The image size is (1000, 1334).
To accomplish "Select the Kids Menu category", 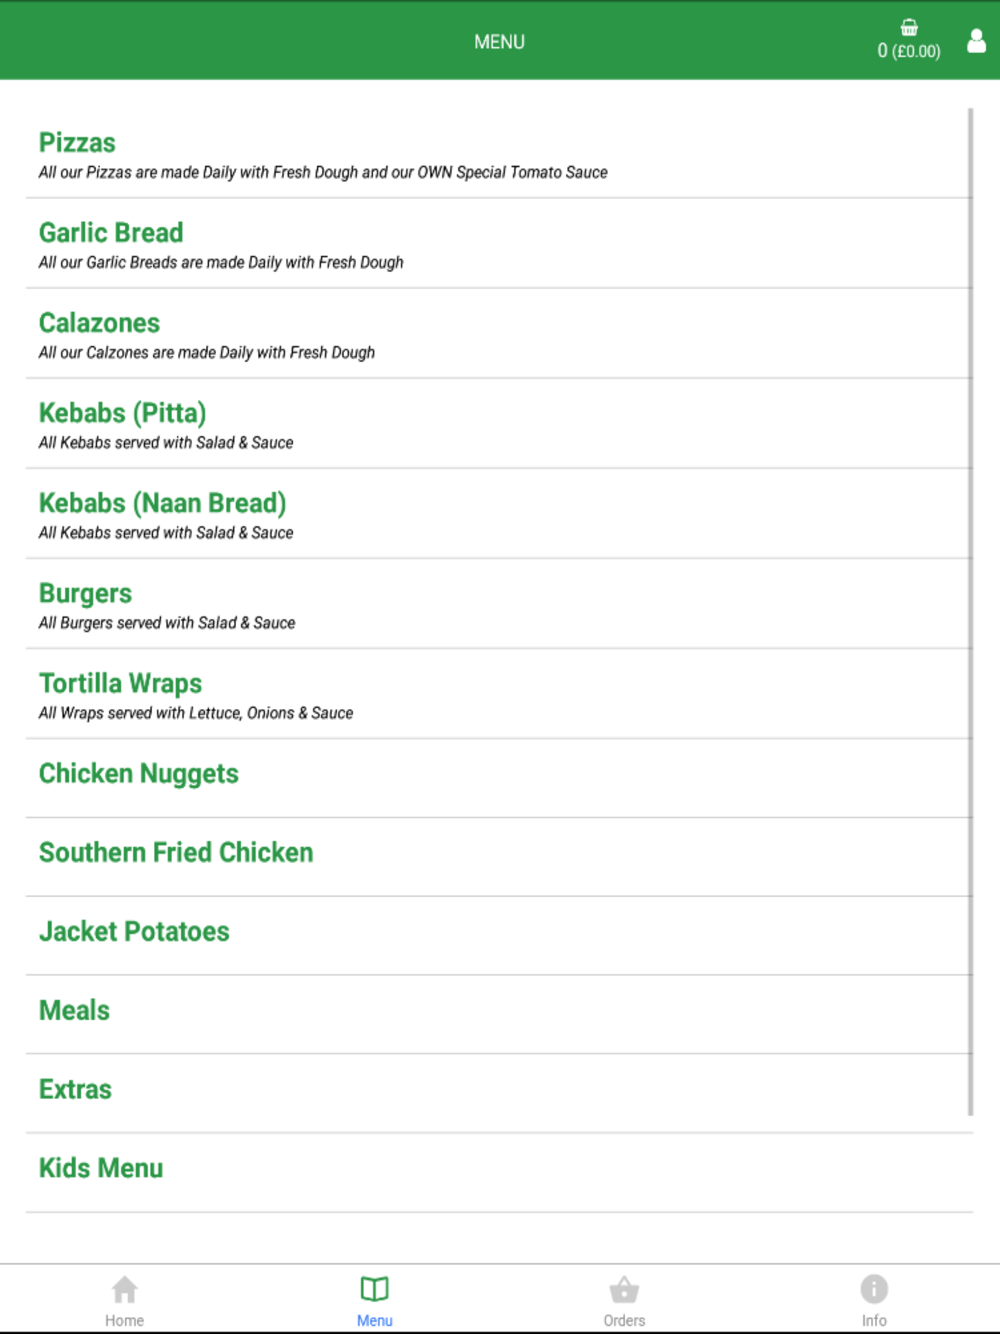I will pos(499,1173).
